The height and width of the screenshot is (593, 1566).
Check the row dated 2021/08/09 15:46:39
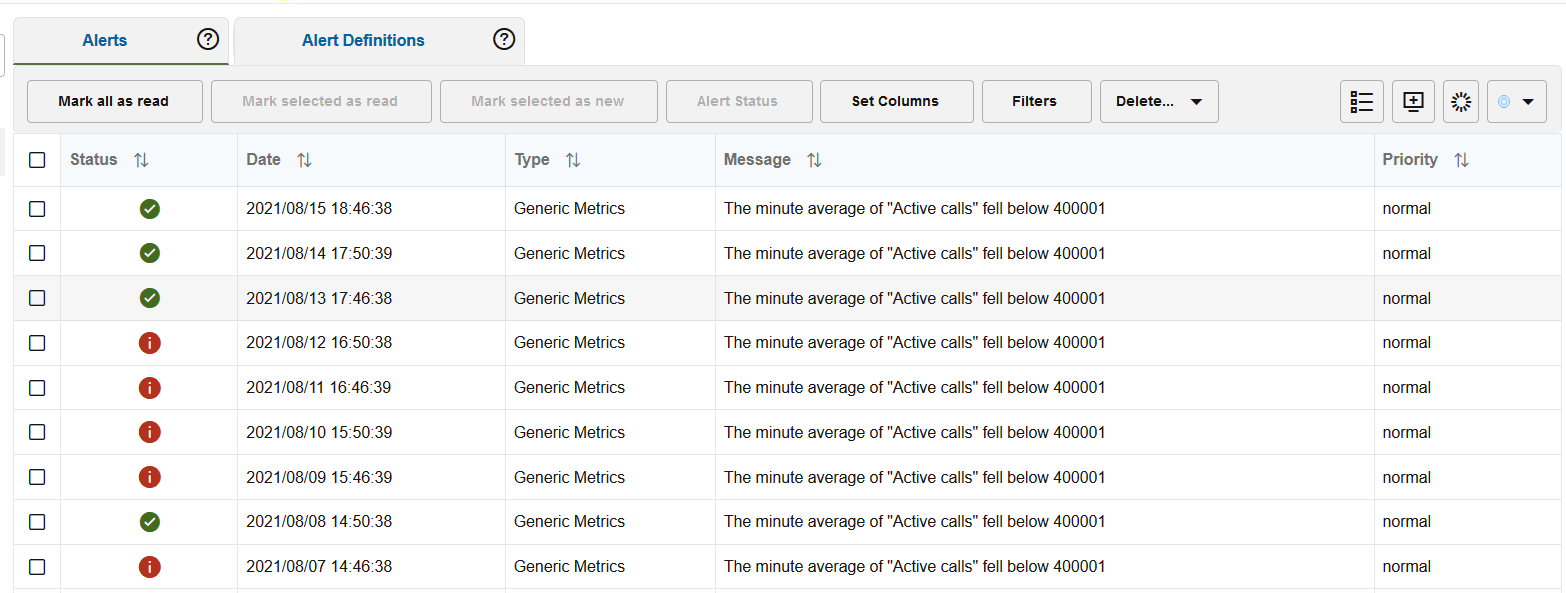37,477
